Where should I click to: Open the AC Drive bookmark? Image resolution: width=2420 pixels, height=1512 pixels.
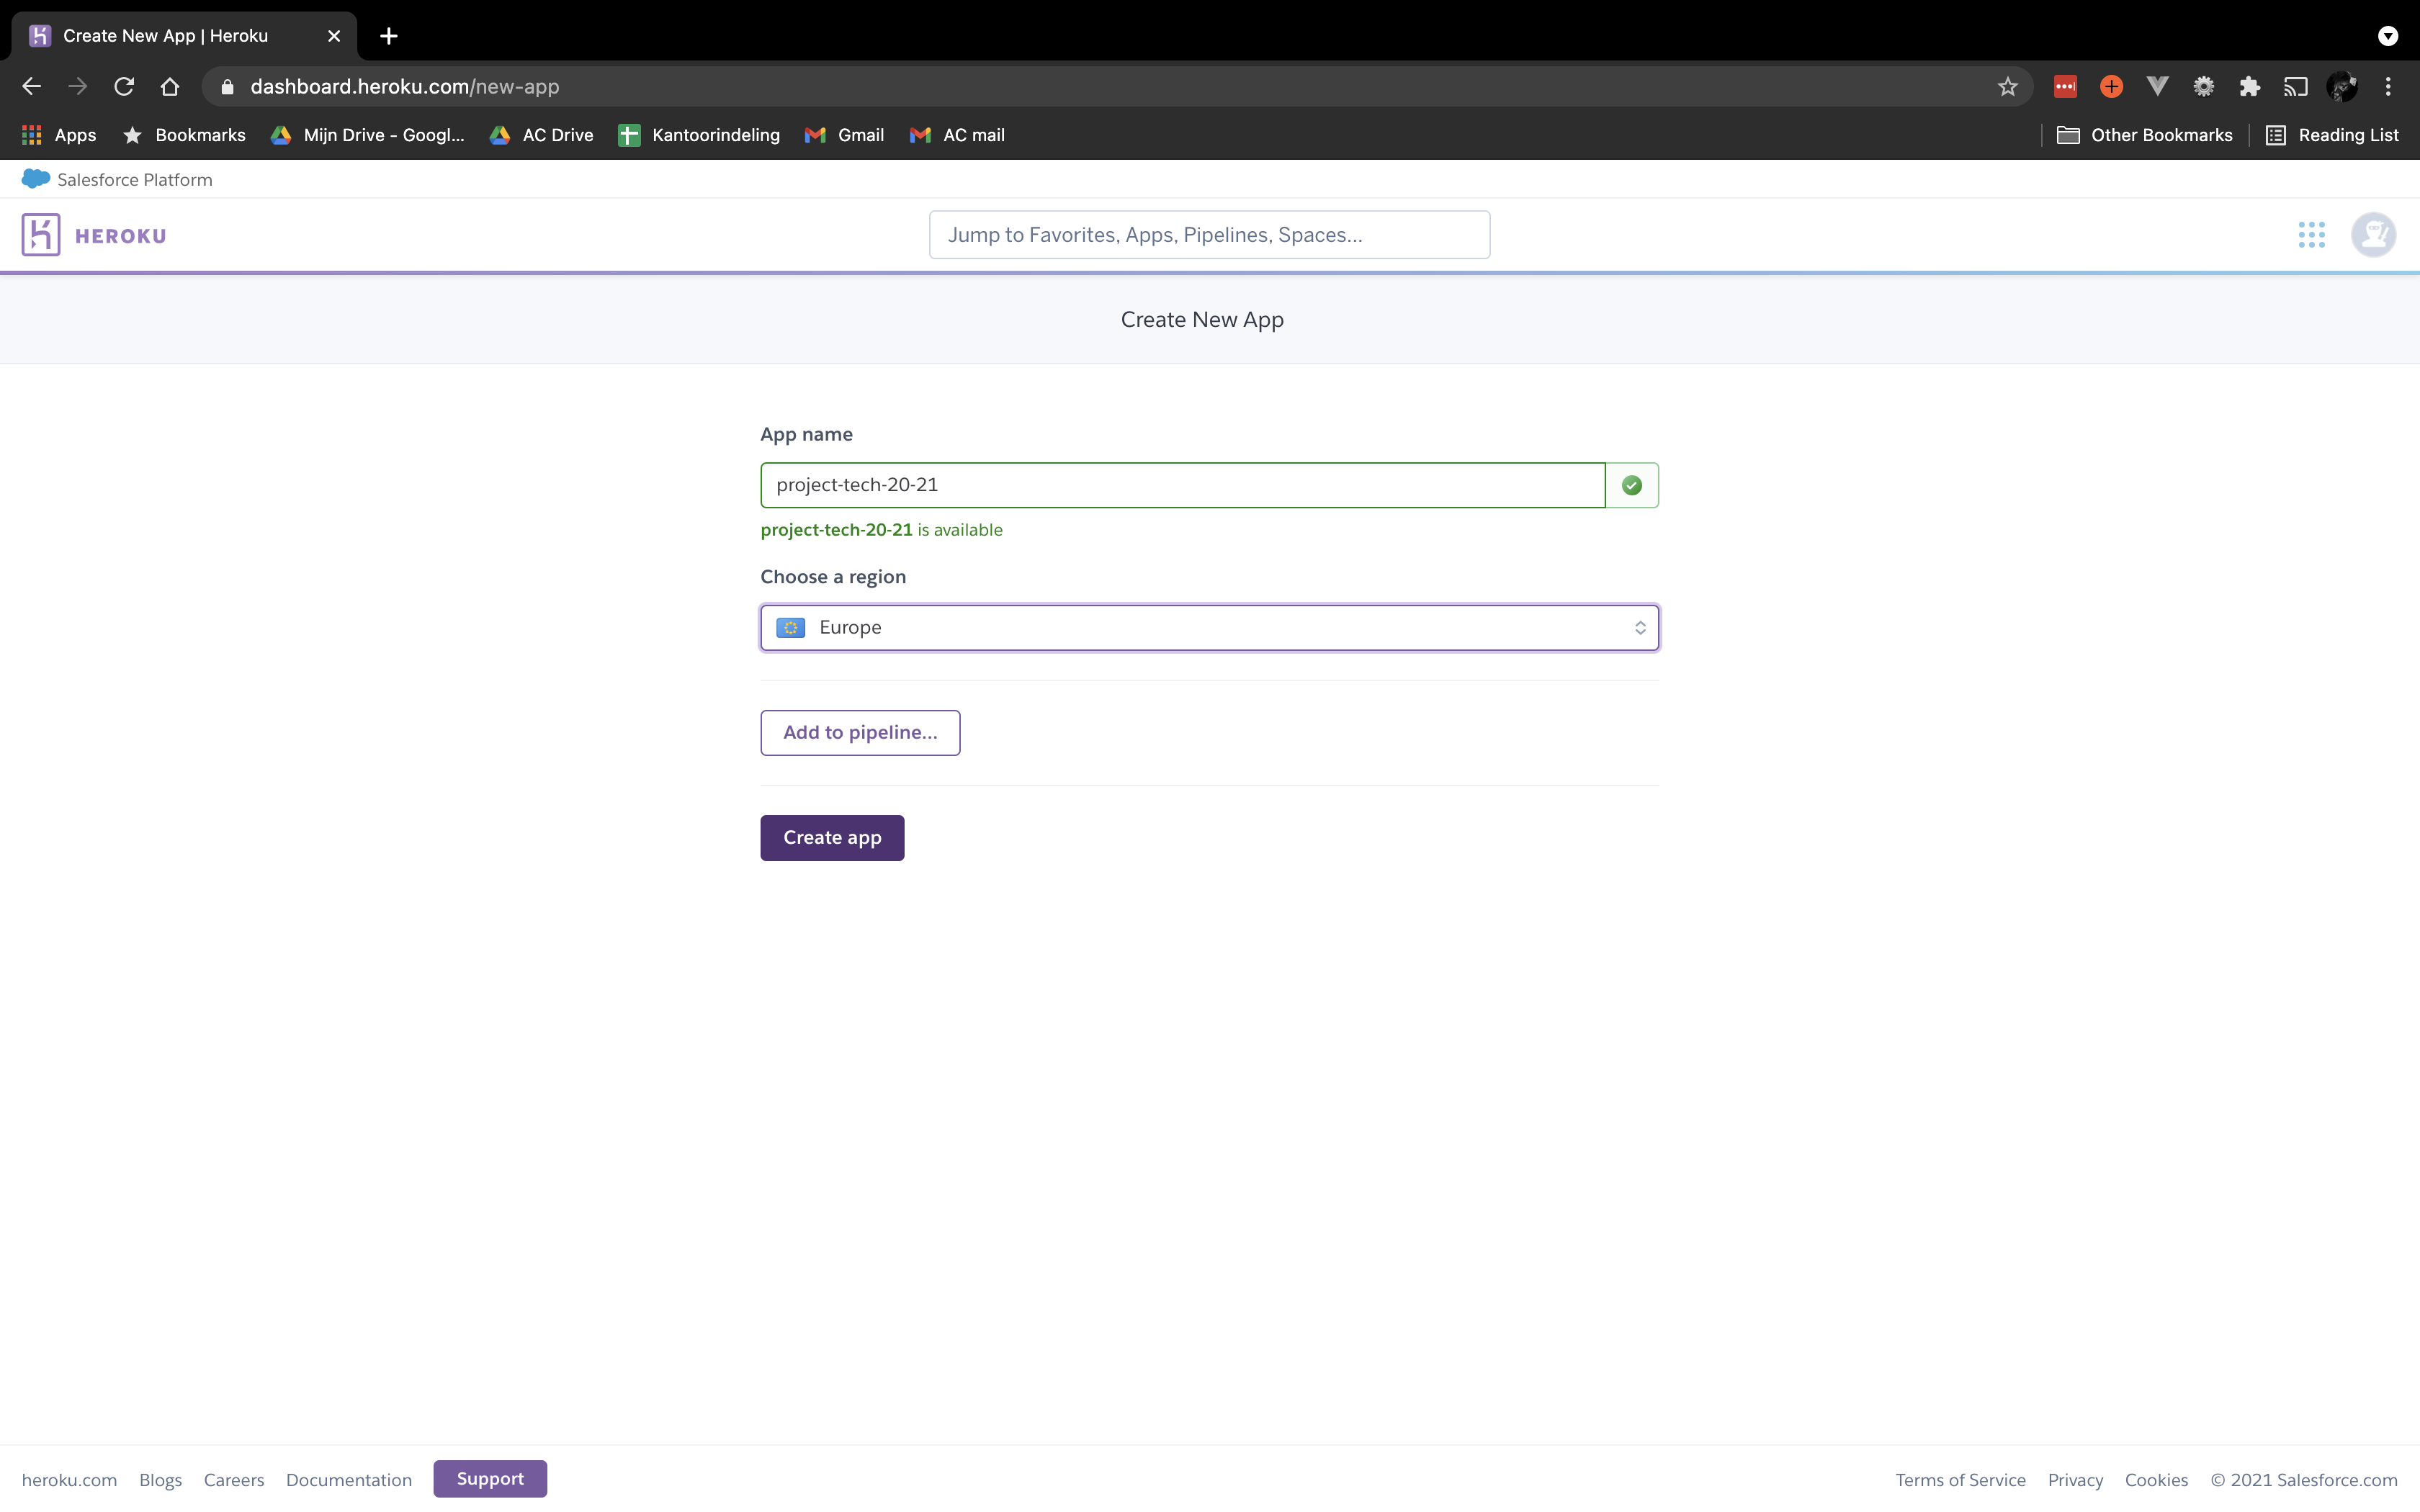click(541, 135)
